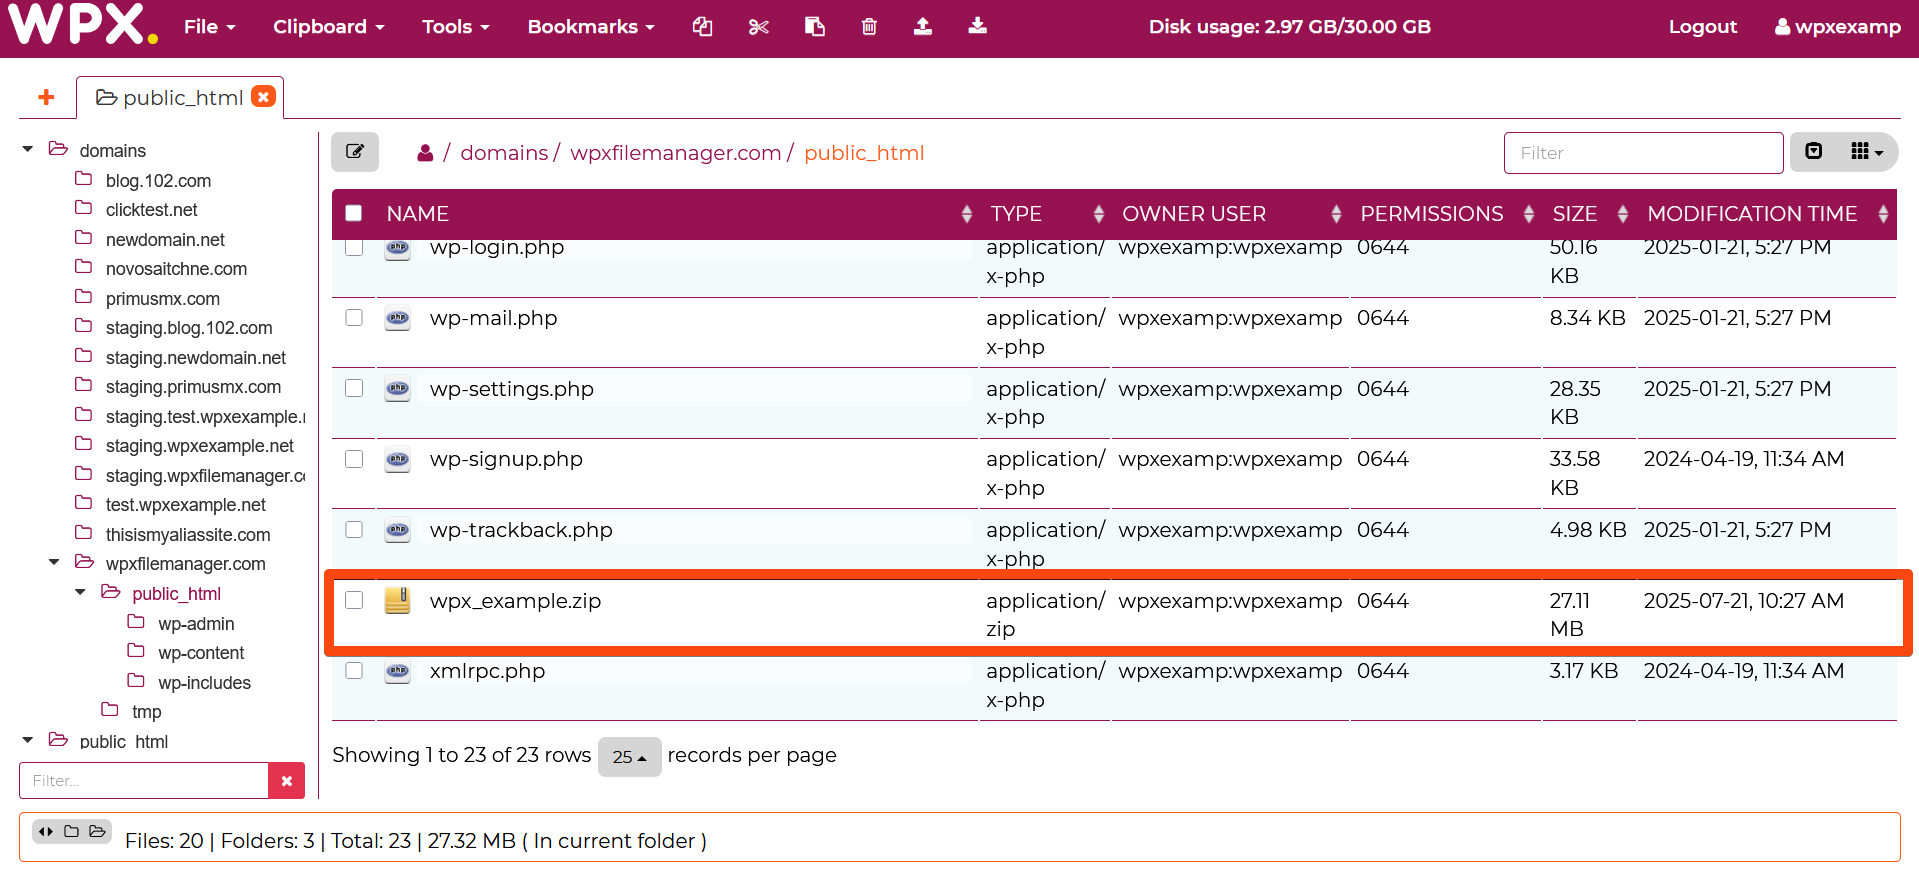Open the Clipboard menu
1919x870 pixels.
pos(329,27)
